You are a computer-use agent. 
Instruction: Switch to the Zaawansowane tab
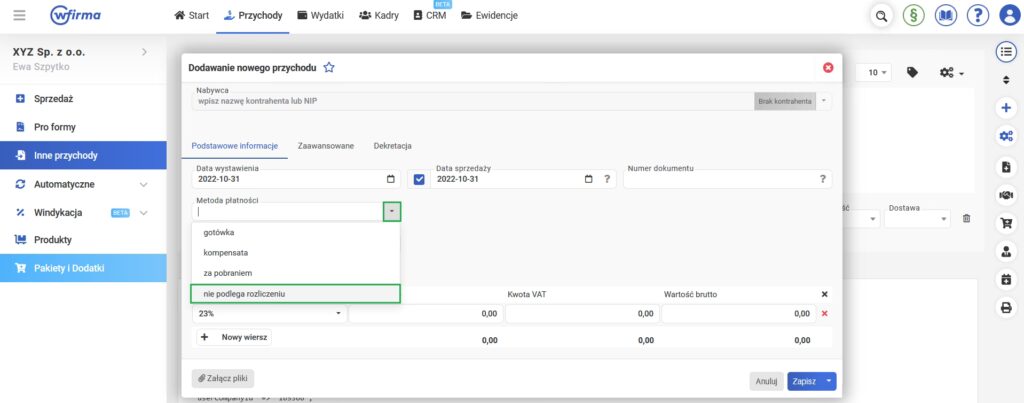(326, 146)
